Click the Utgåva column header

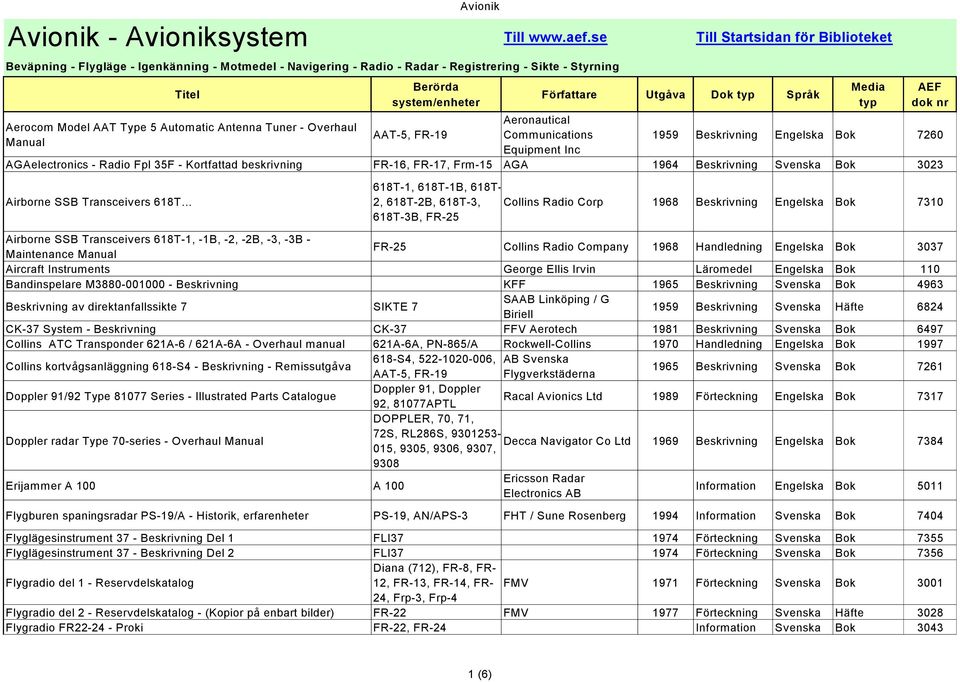pos(665,94)
